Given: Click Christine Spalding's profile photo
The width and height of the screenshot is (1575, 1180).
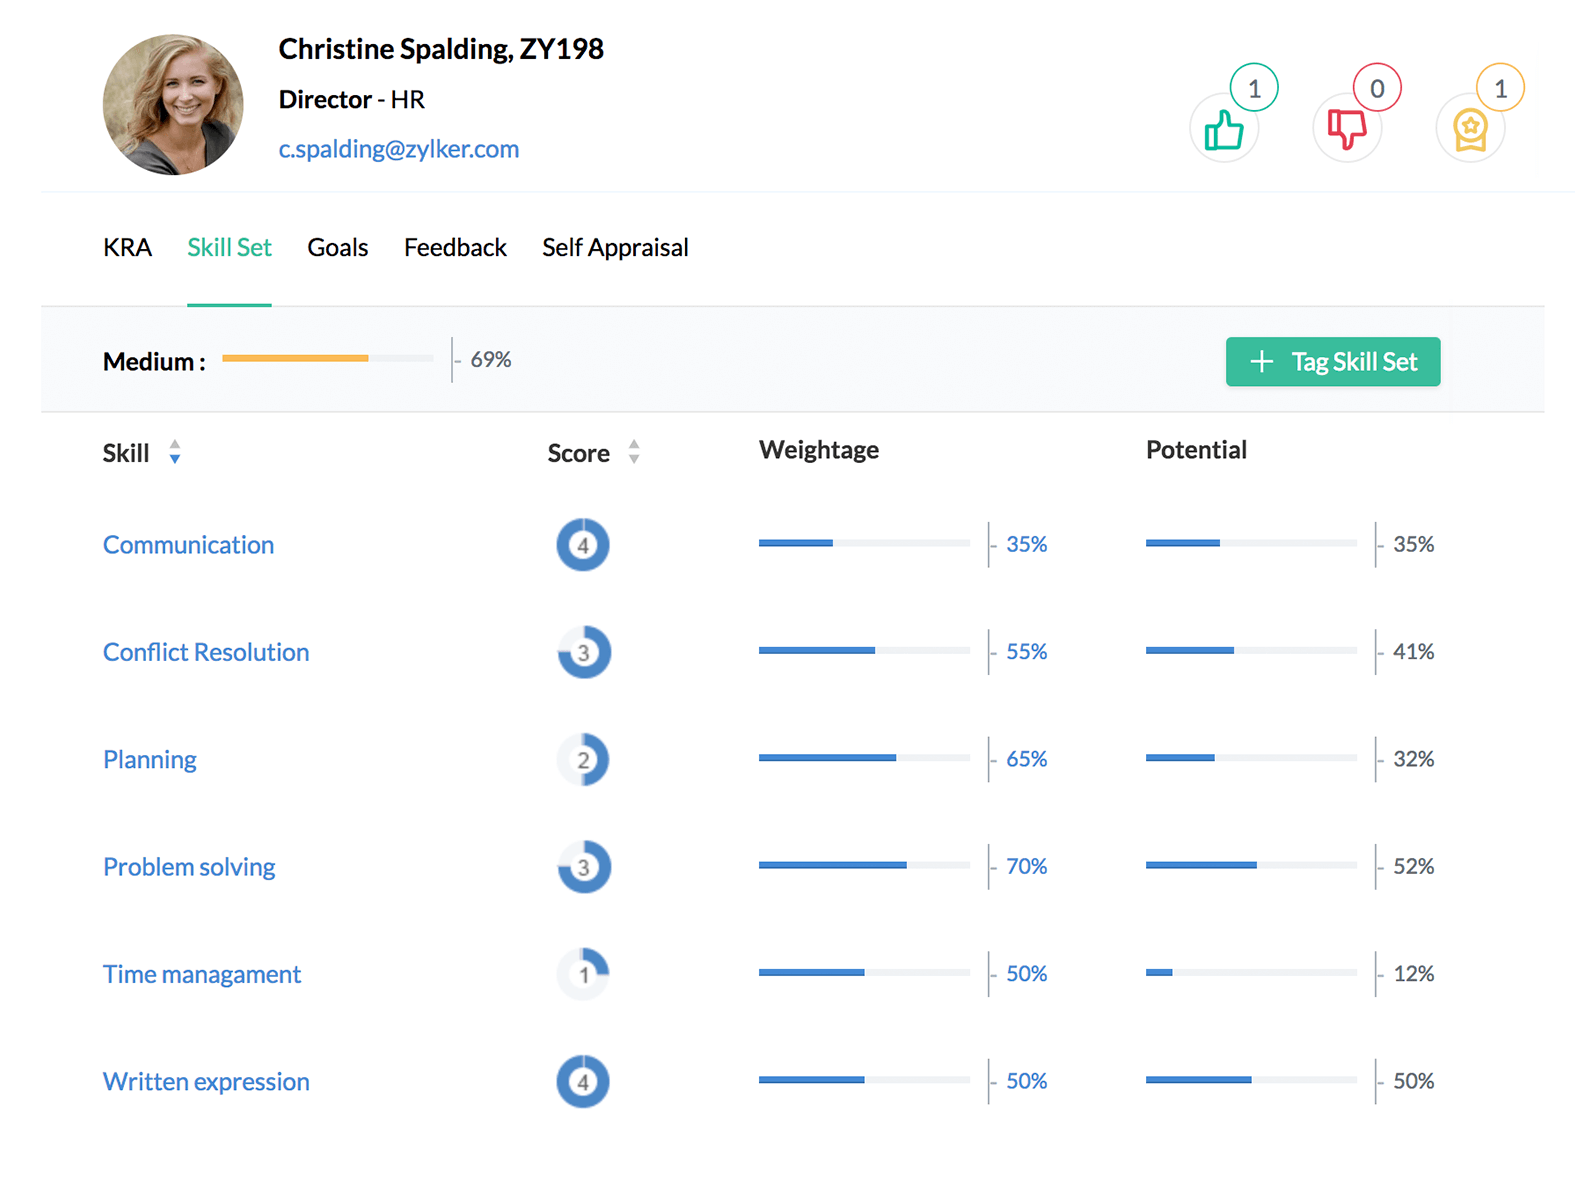Looking at the screenshot, I should pos(173,105).
